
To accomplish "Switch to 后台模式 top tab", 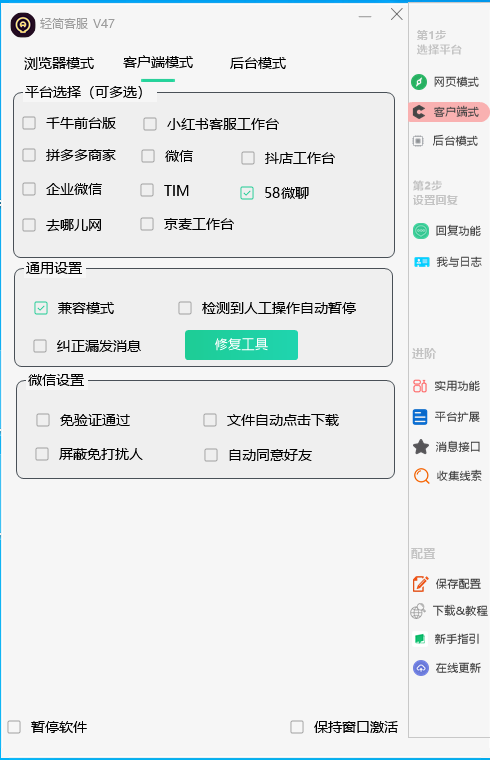I will 258,63.
